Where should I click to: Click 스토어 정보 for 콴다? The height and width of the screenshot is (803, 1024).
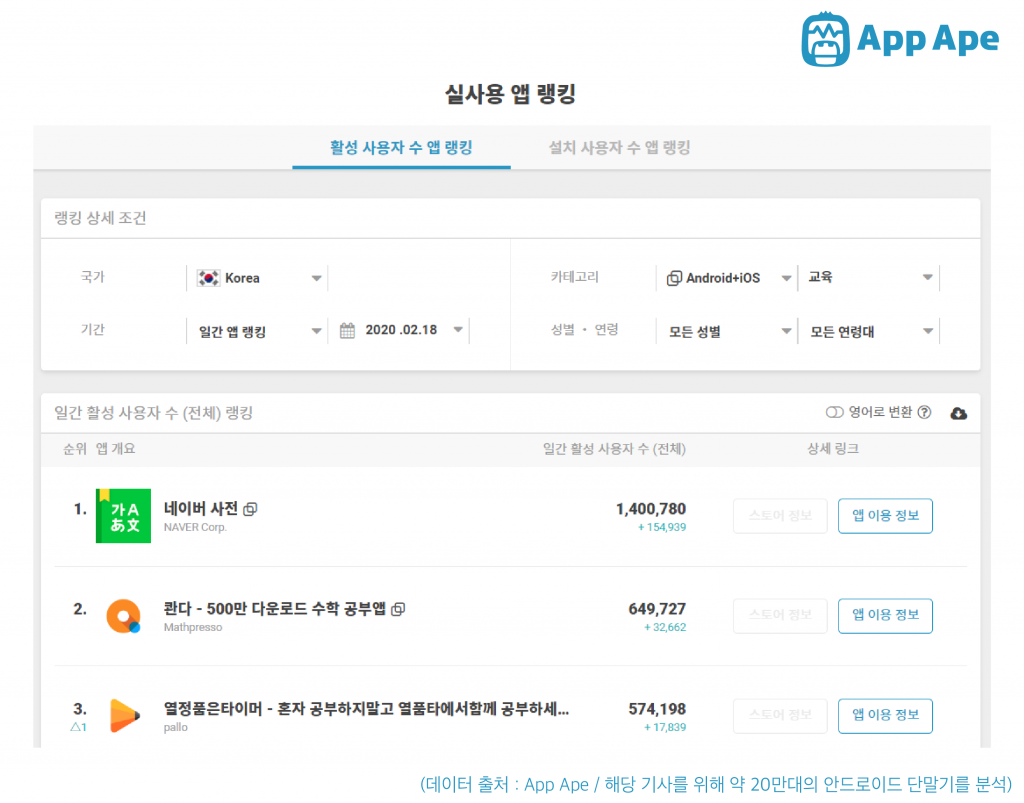(x=780, y=616)
